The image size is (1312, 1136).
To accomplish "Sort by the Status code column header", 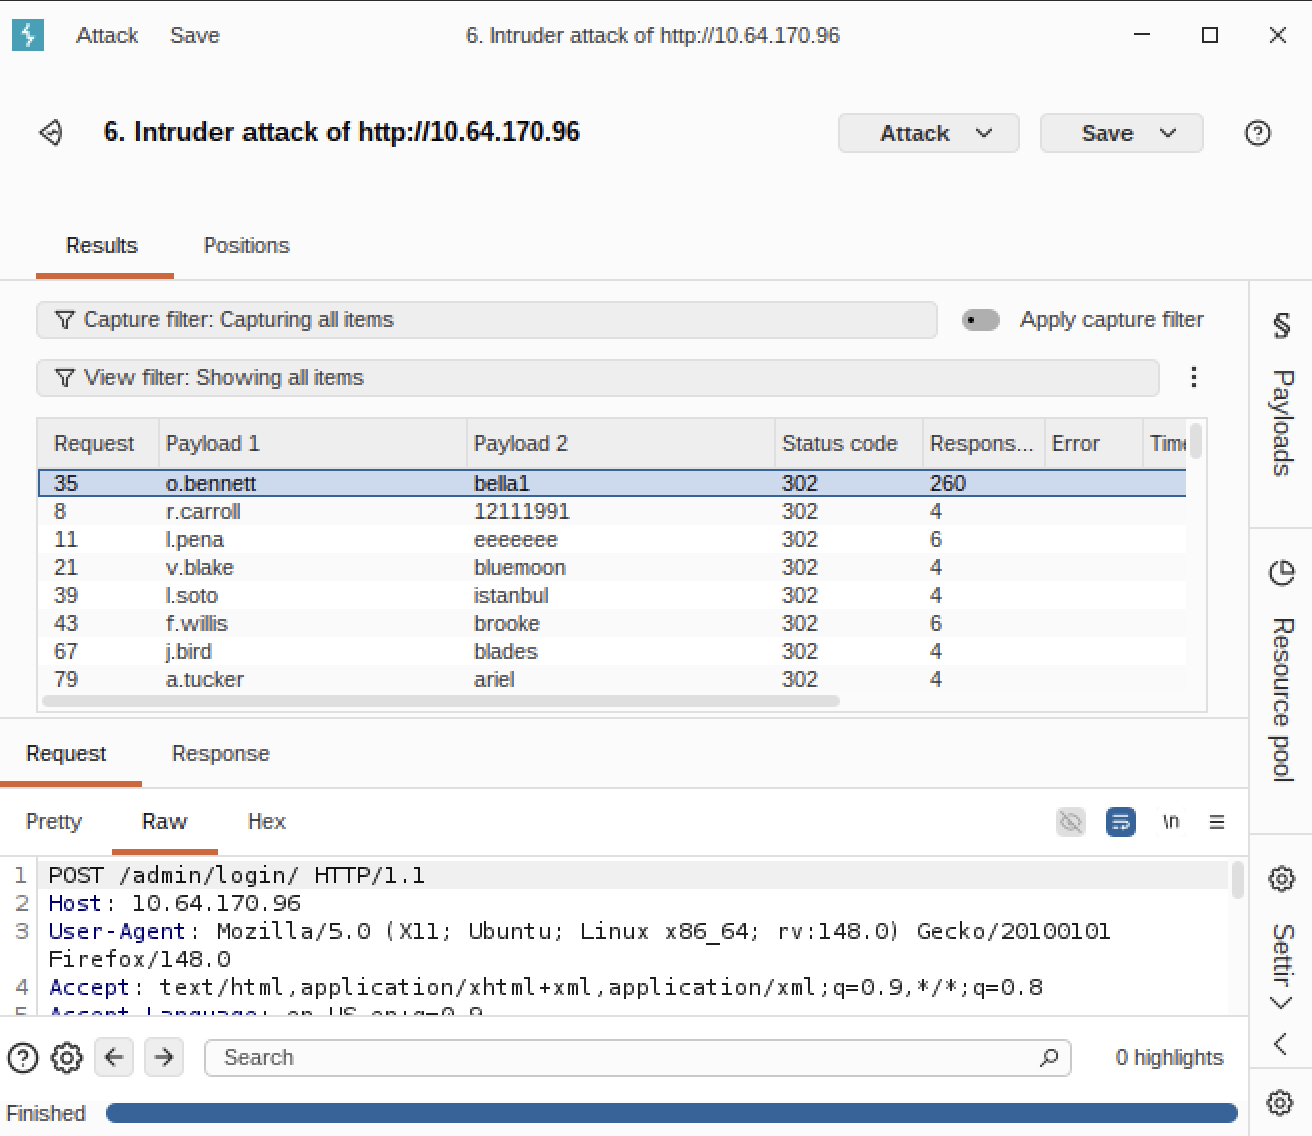I will 849,443.
